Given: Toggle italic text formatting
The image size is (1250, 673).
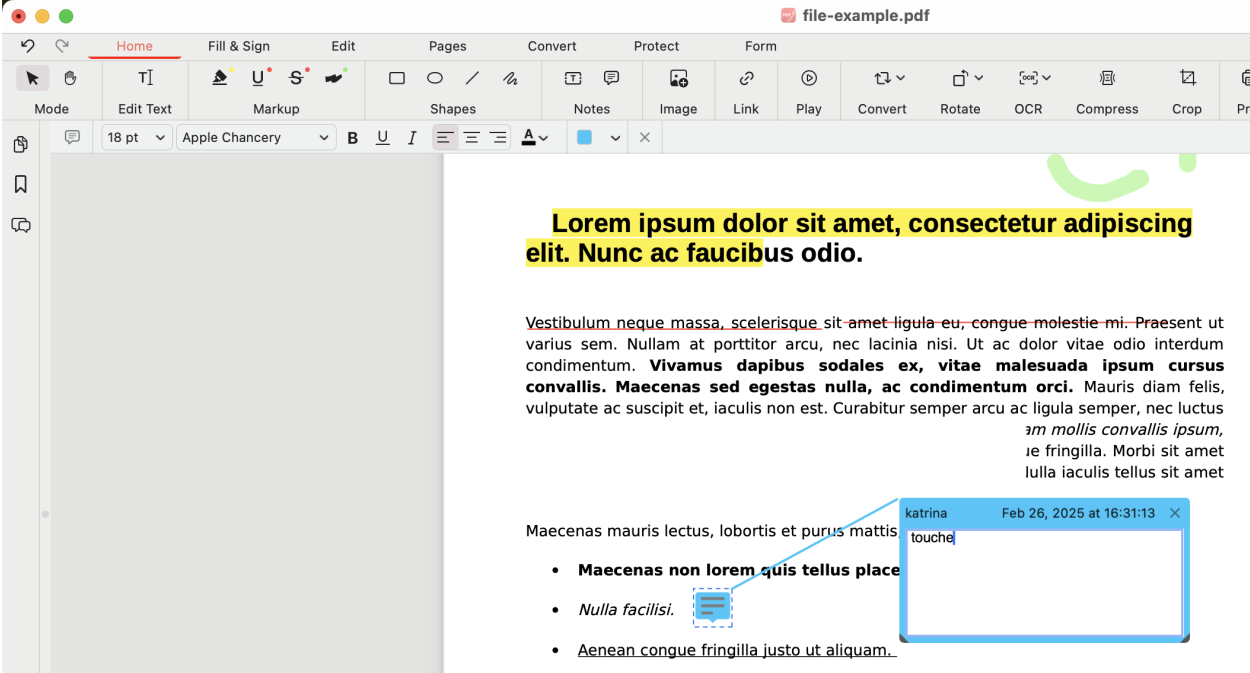Looking at the screenshot, I should tap(412, 137).
